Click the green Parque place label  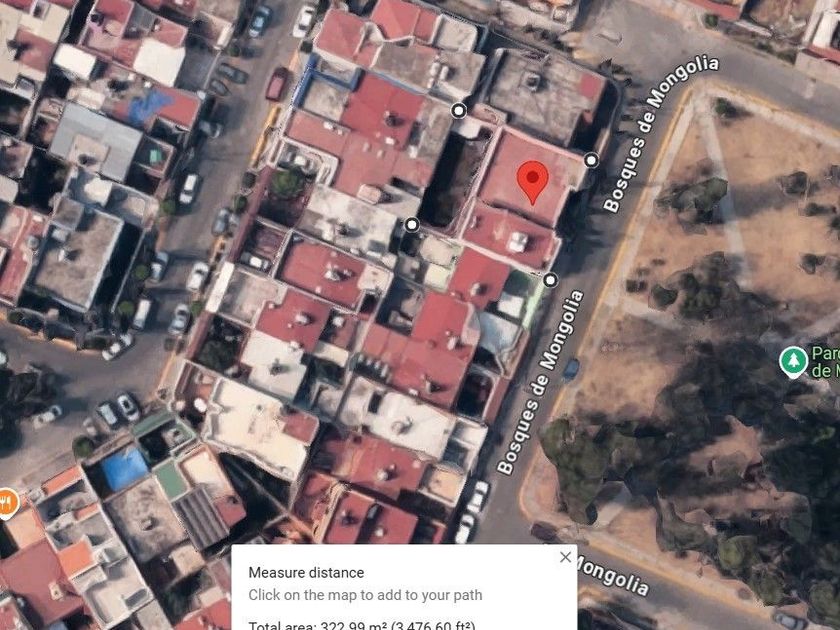pyautogui.click(x=826, y=362)
